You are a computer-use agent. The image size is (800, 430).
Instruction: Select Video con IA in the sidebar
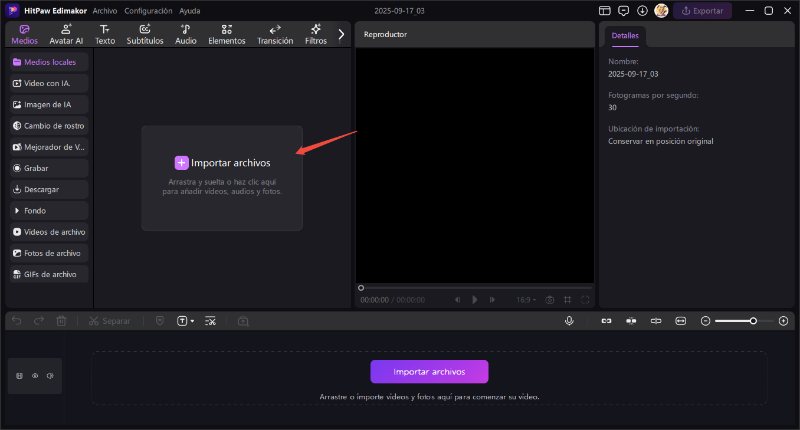(x=49, y=83)
